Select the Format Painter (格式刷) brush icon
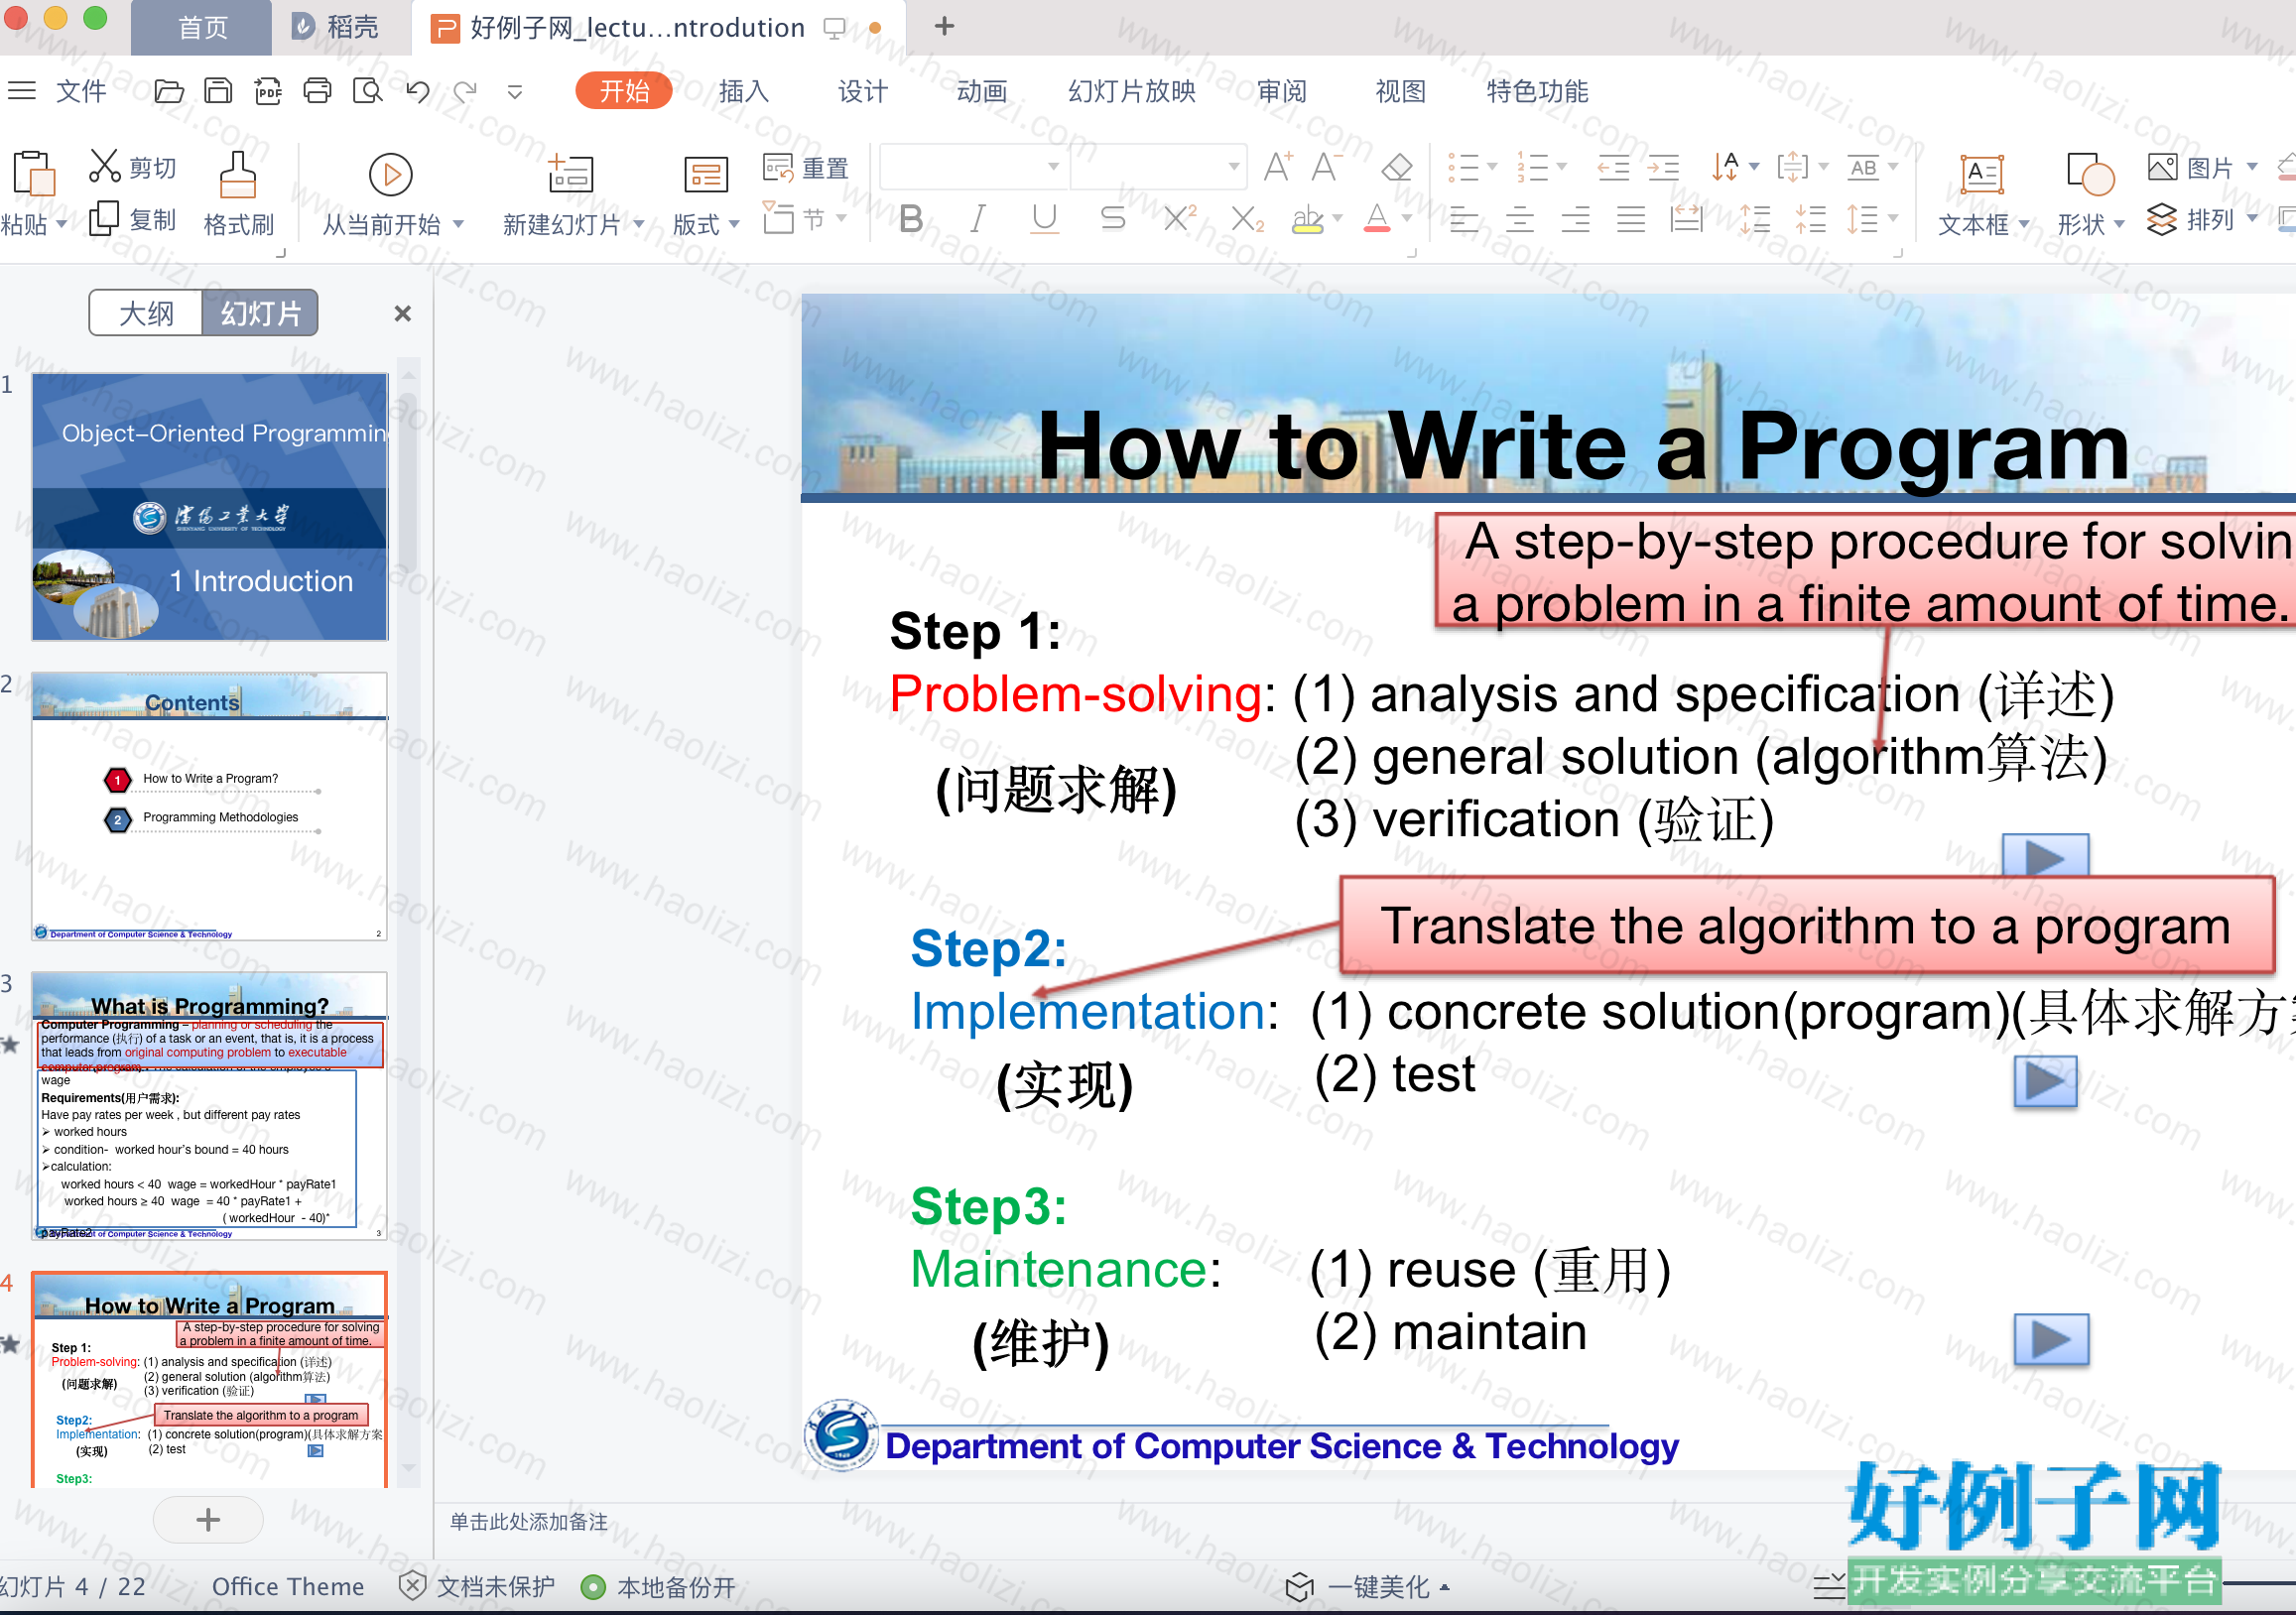 pyautogui.click(x=238, y=174)
